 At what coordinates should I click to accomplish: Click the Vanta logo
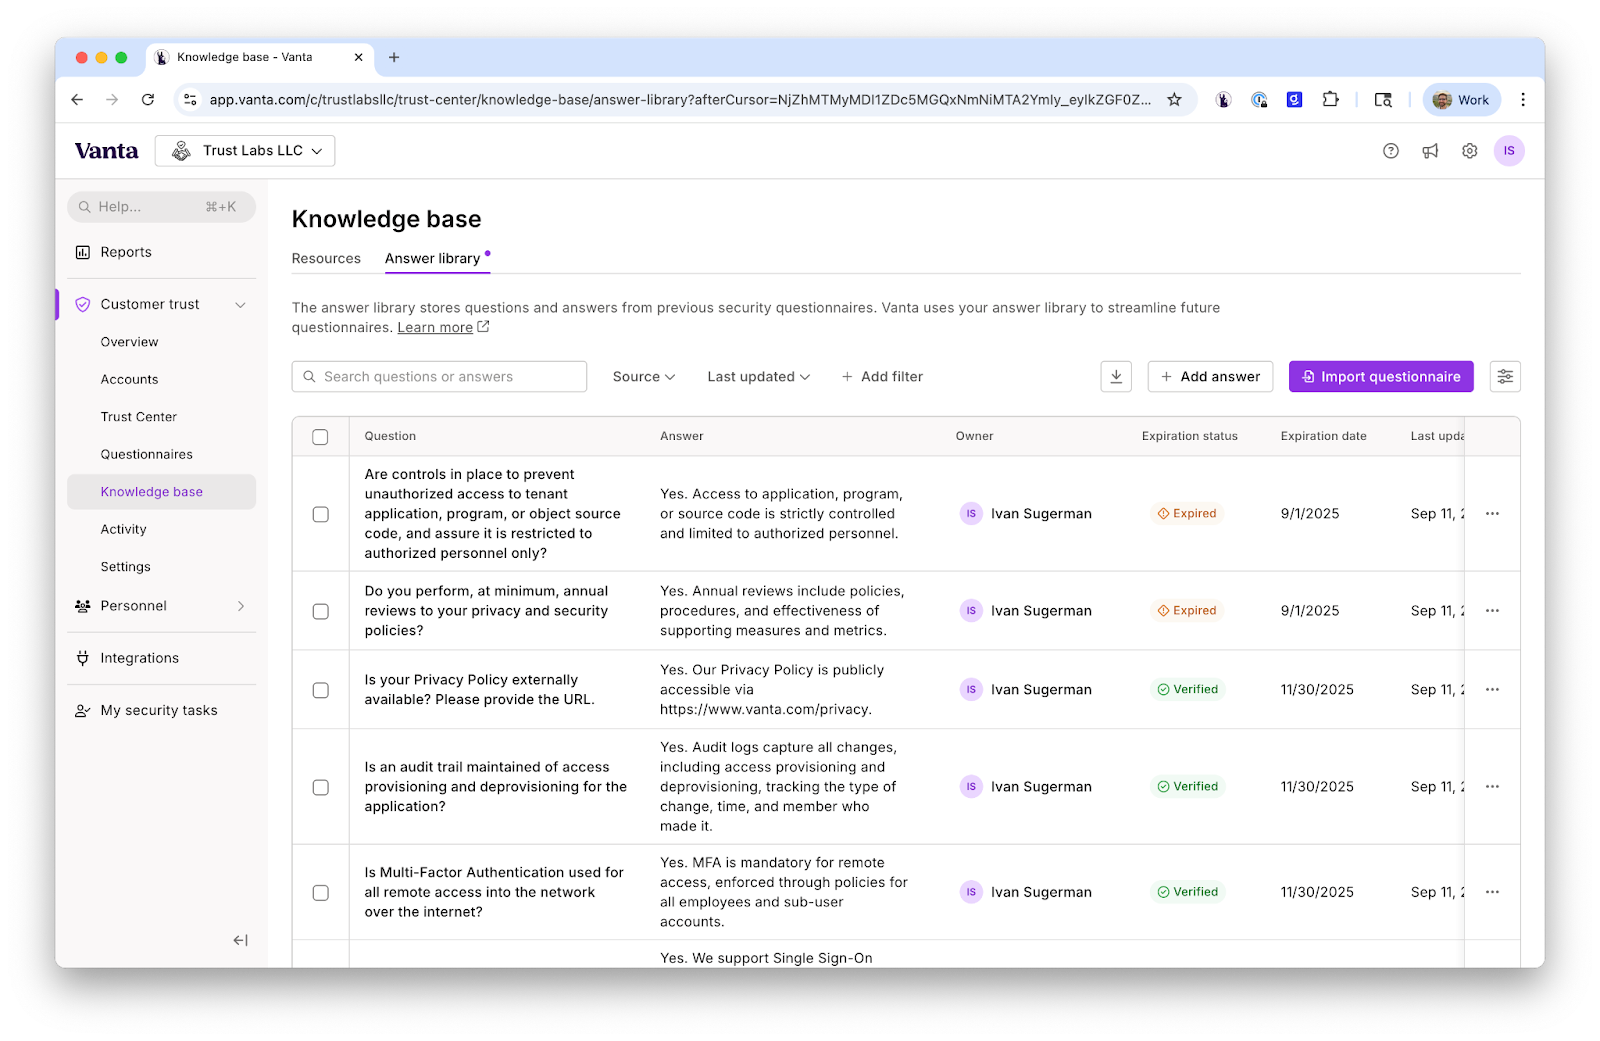pyautogui.click(x=106, y=151)
